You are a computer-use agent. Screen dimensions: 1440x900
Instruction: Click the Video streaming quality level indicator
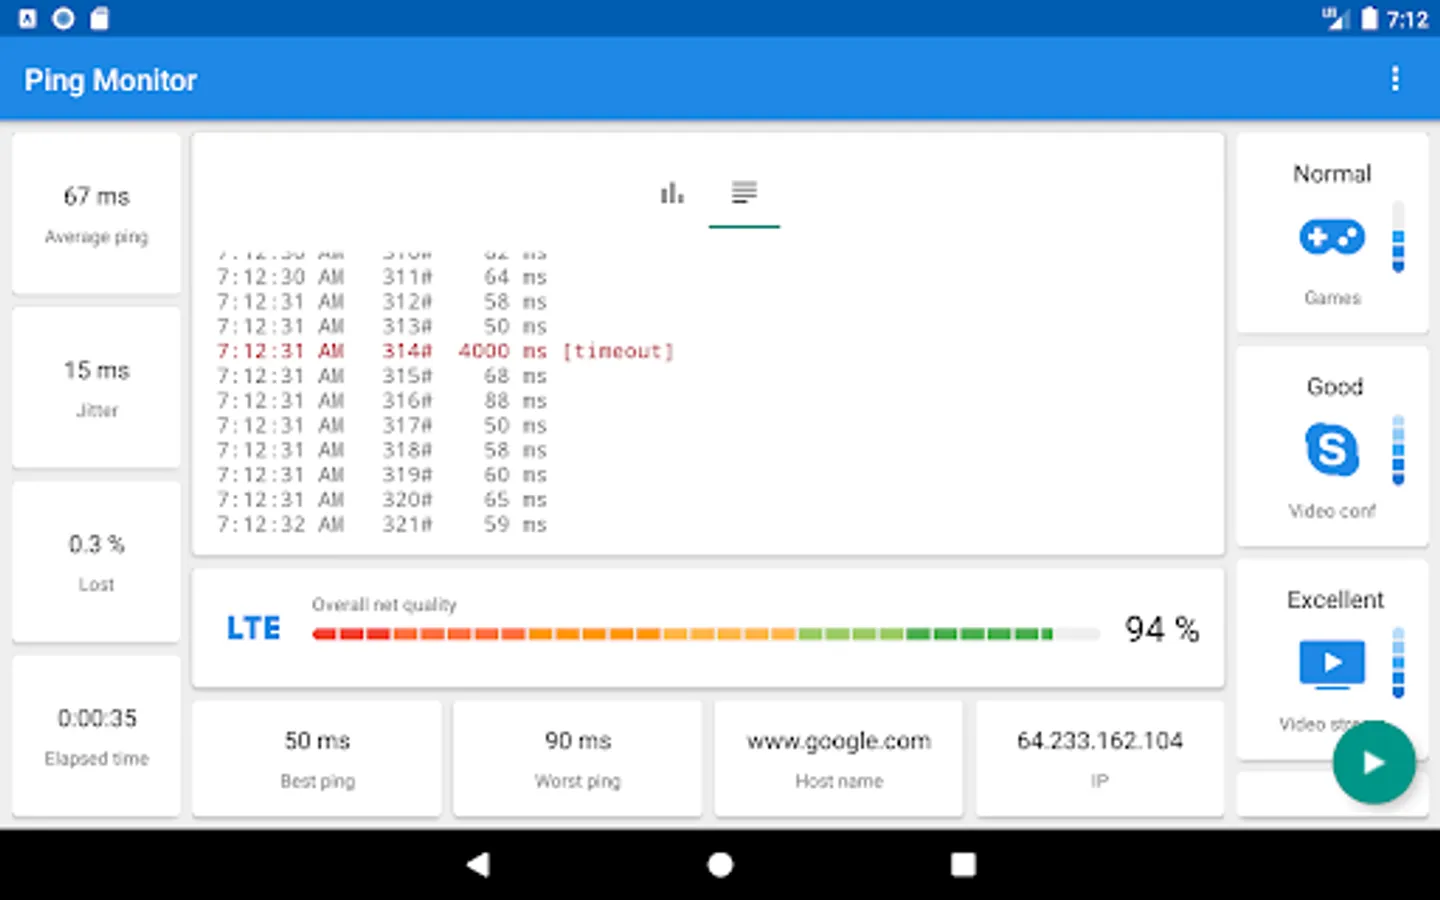click(1398, 663)
